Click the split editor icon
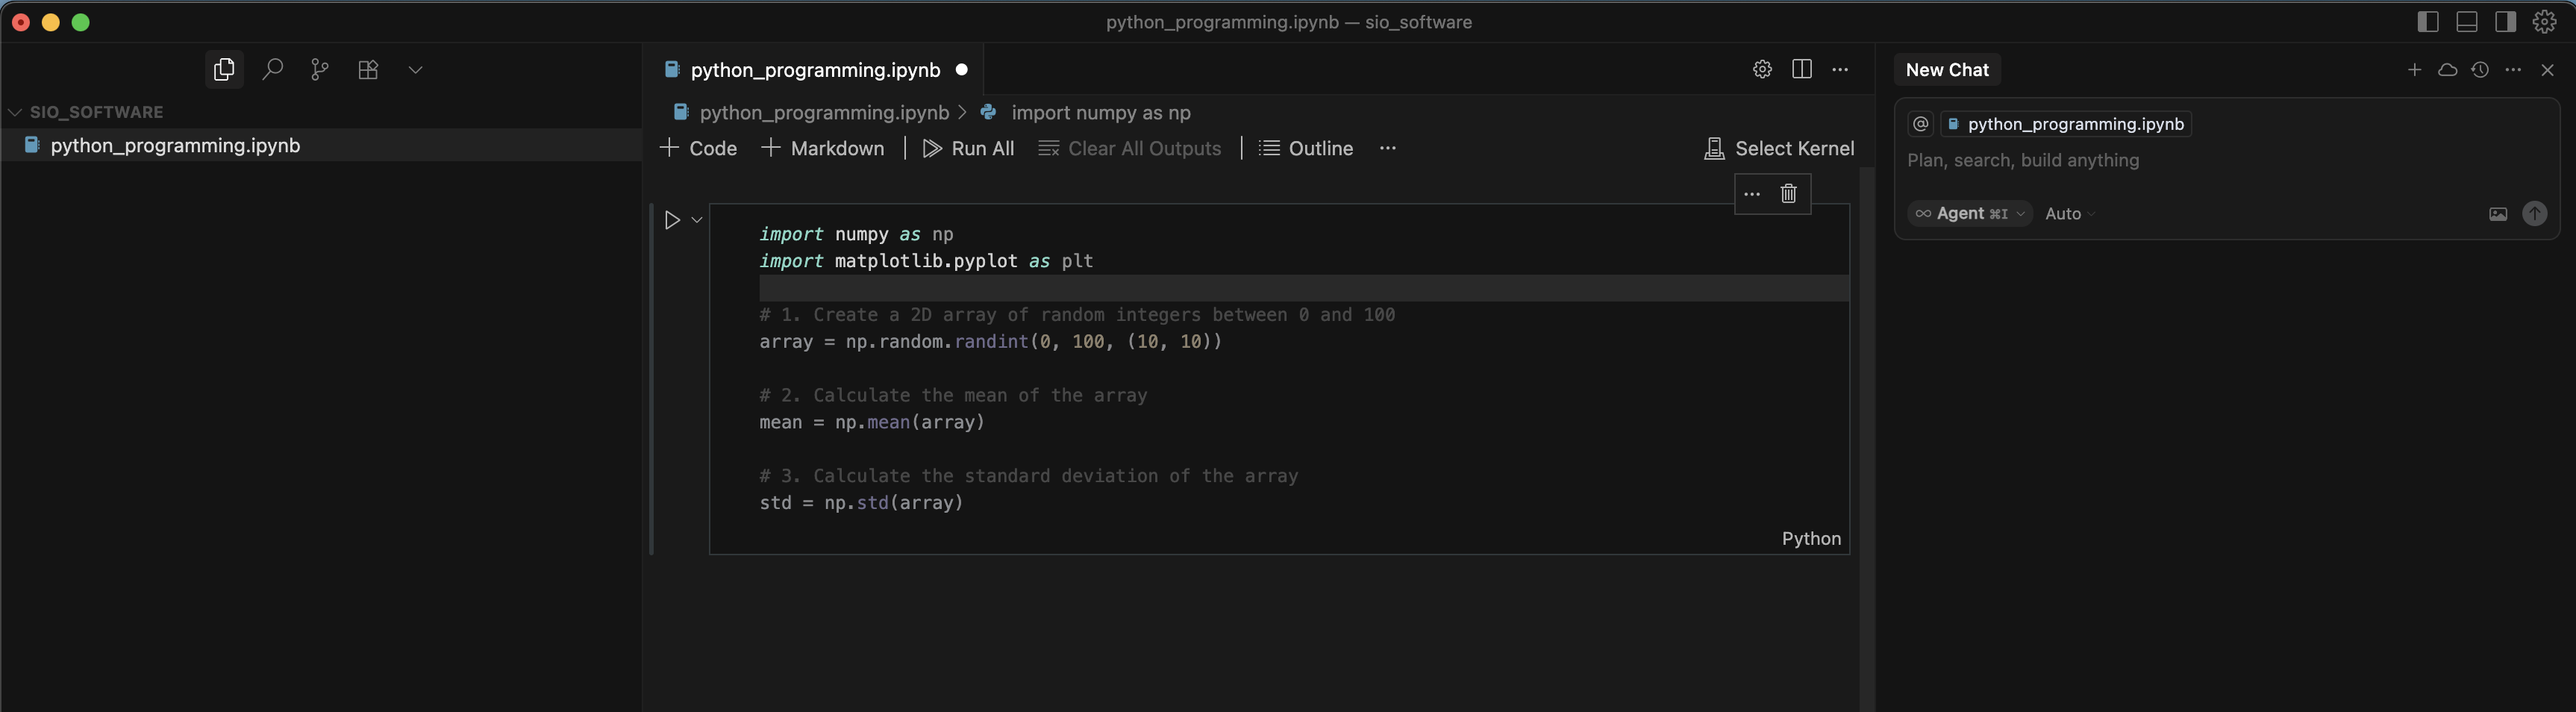The width and height of the screenshot is (2576, 712). [x=1801, y=69]
